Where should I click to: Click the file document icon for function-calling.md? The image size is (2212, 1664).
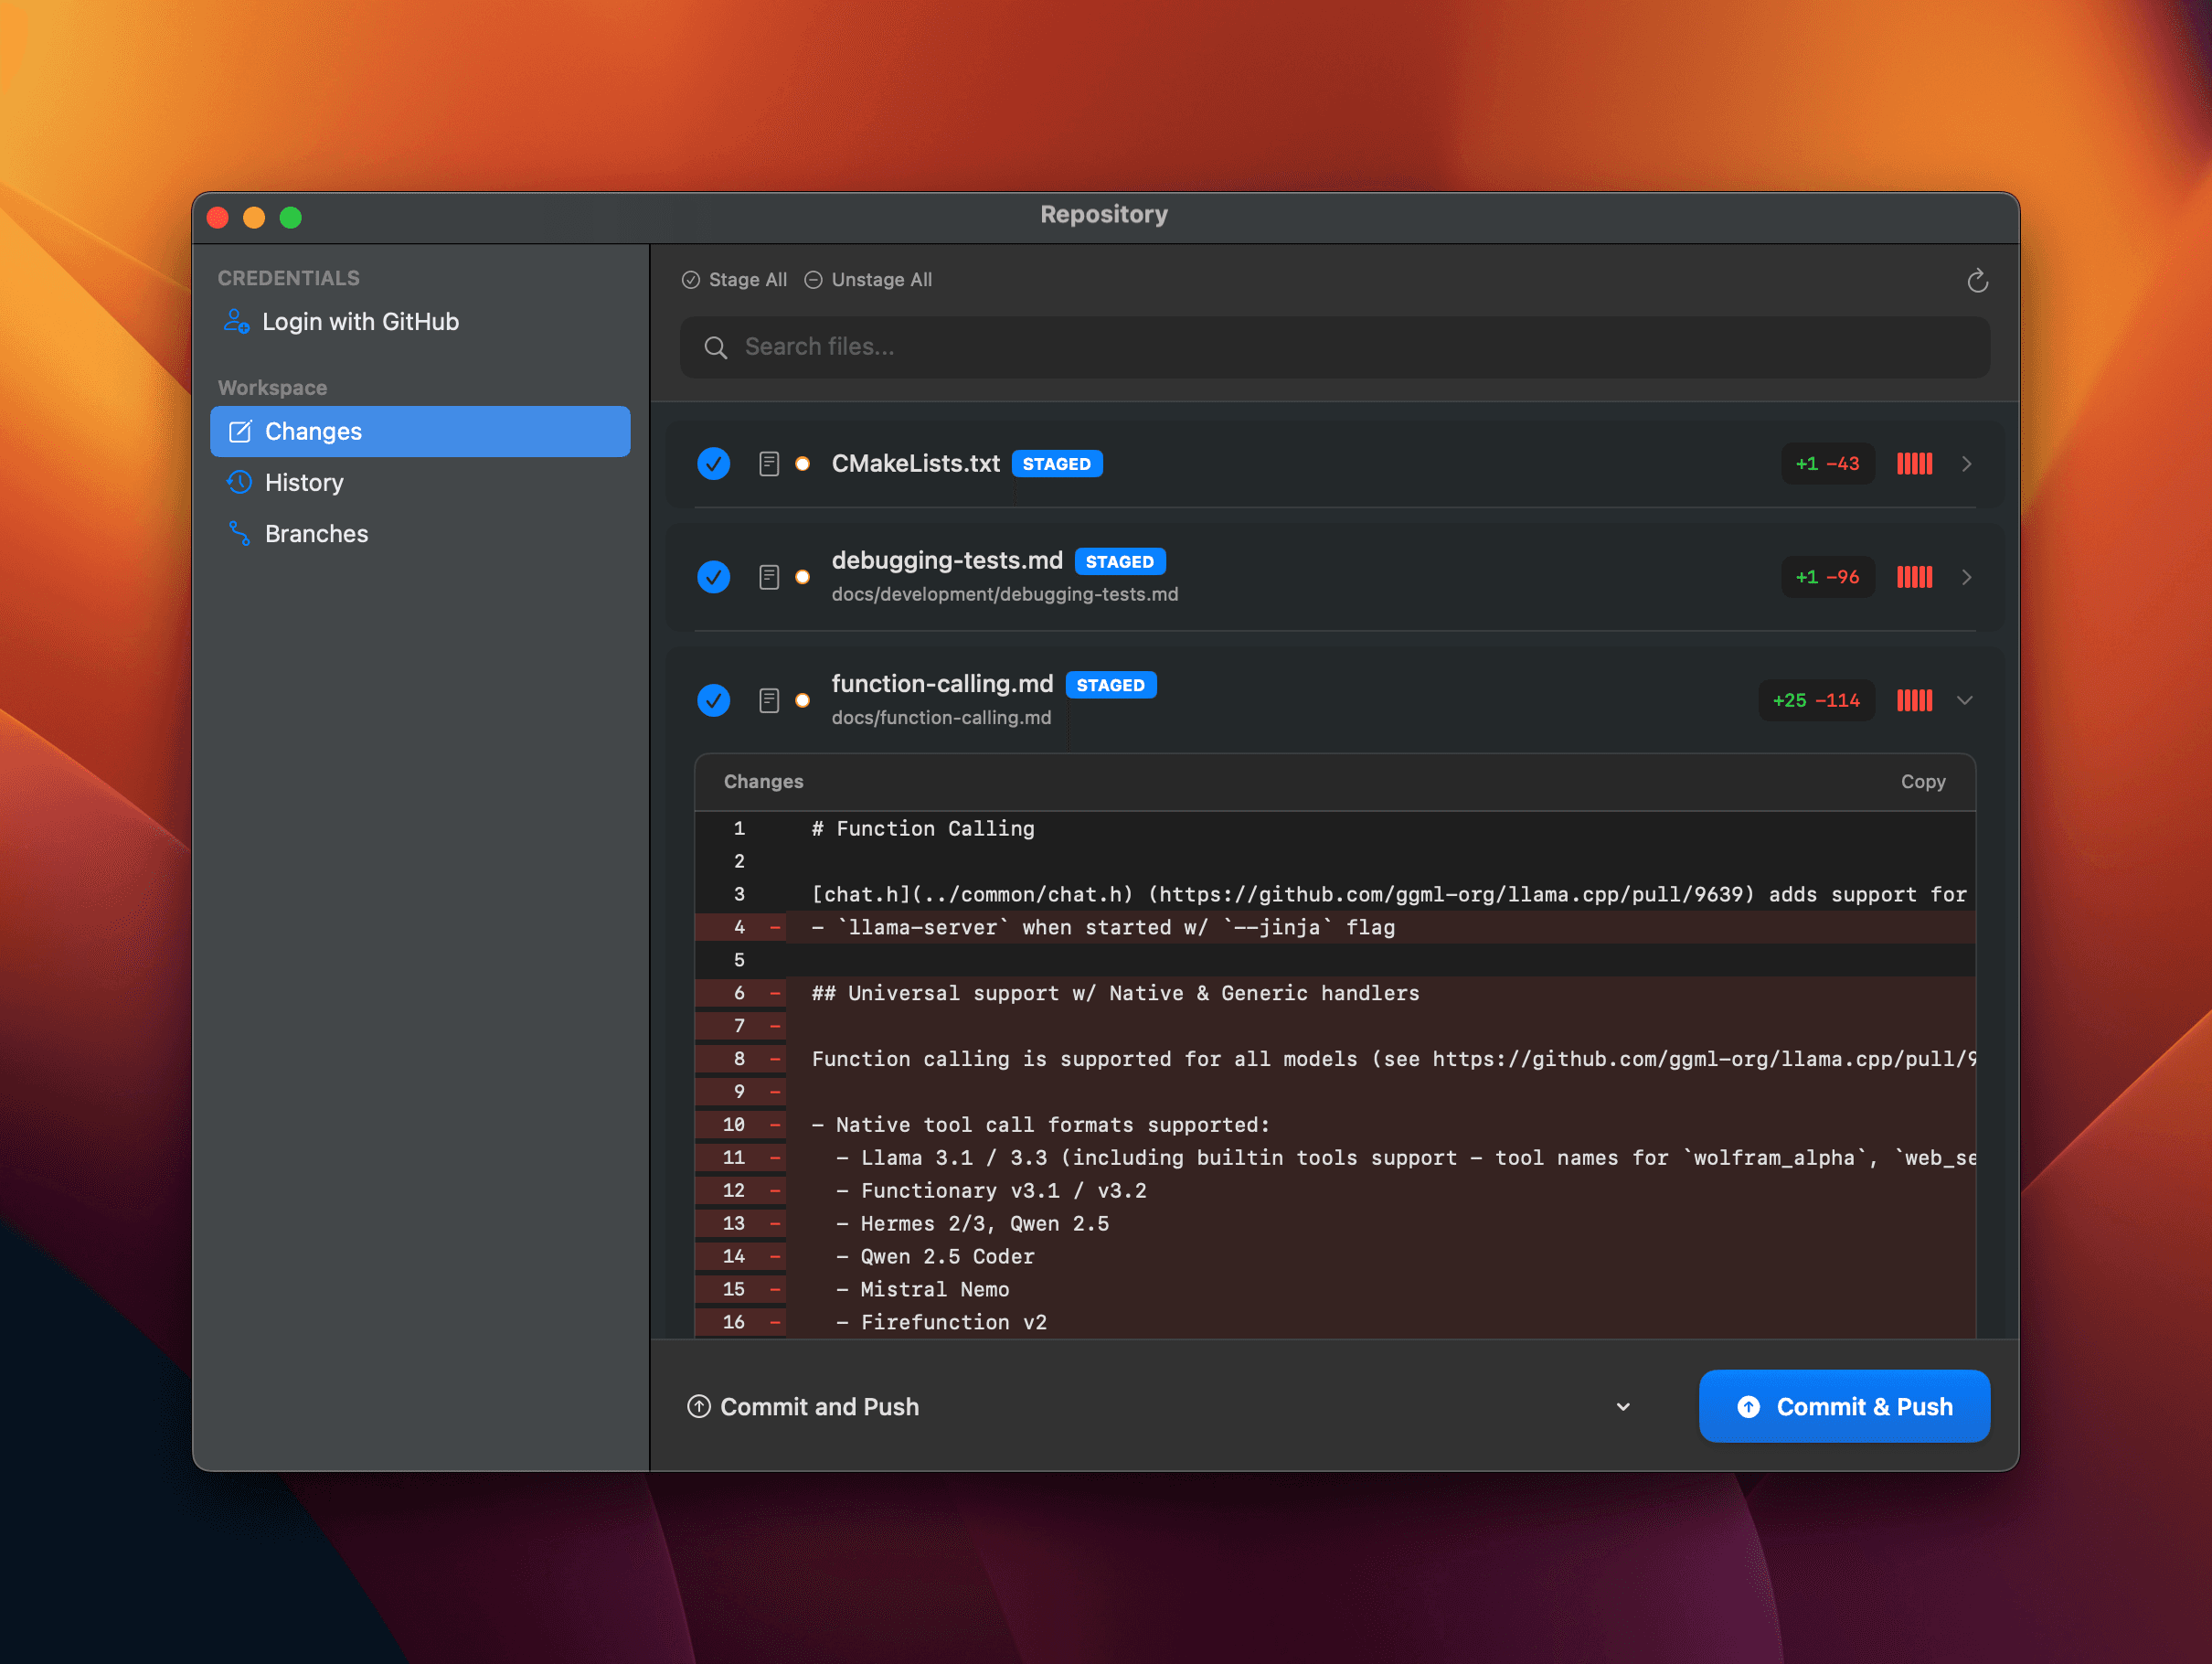pyautogui.click(x=768, y=700)
